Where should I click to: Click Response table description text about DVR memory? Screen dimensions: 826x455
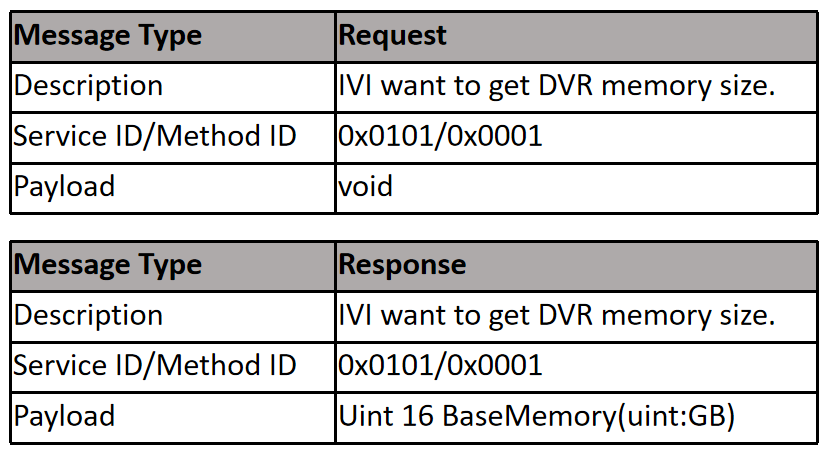[x=556, y=315]
